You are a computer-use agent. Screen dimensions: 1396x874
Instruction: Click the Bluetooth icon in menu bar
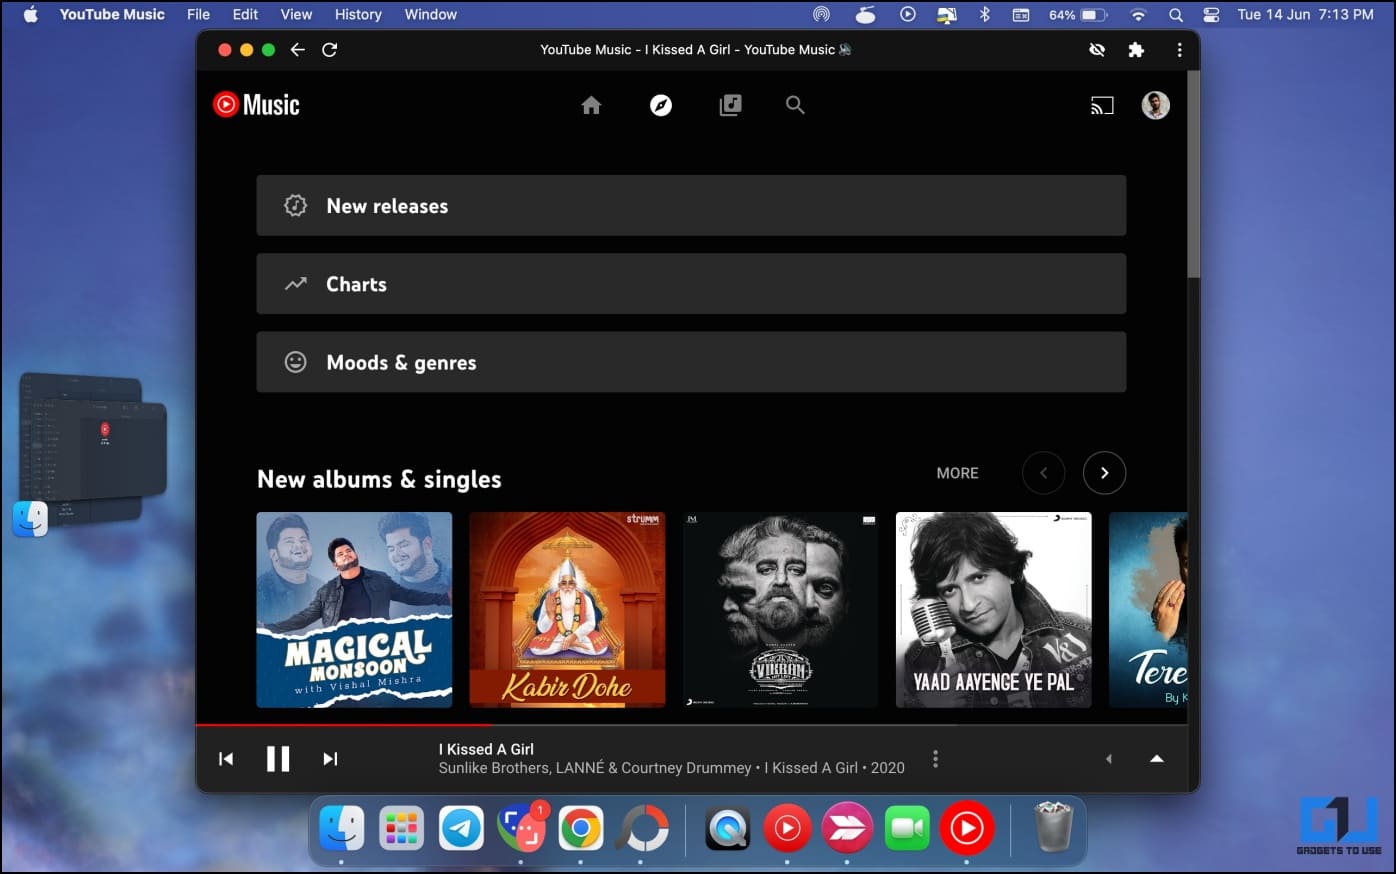tap(984, 14)
